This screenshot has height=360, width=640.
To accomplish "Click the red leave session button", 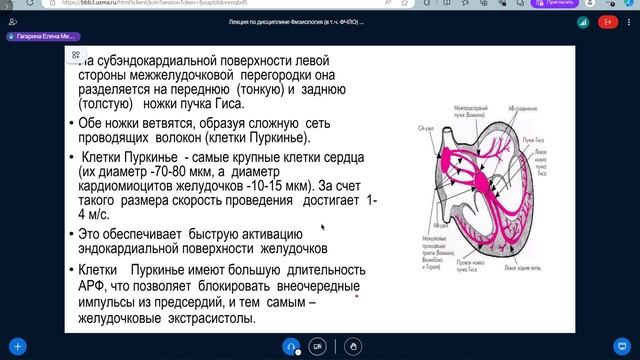I will [608, 22].
